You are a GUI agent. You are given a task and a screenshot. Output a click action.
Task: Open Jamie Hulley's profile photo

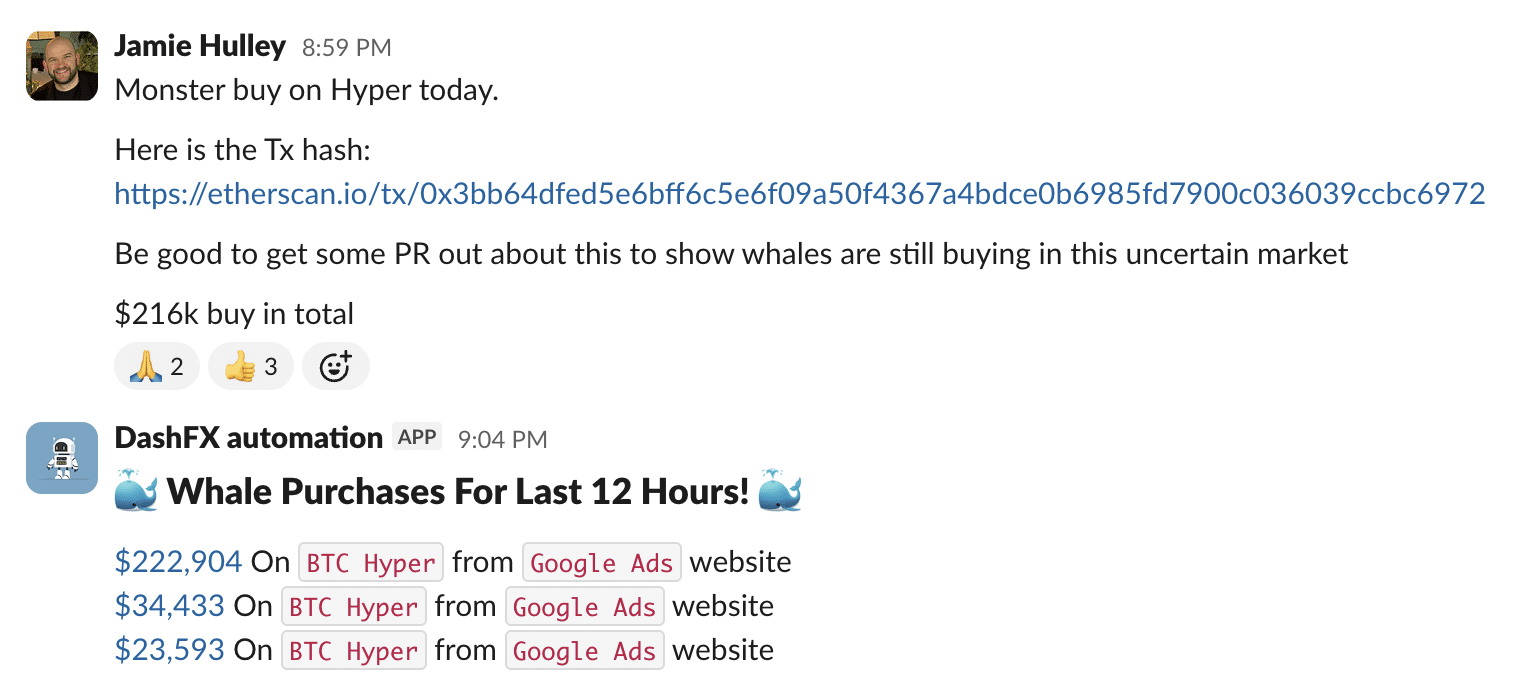[x=62, y=66]
